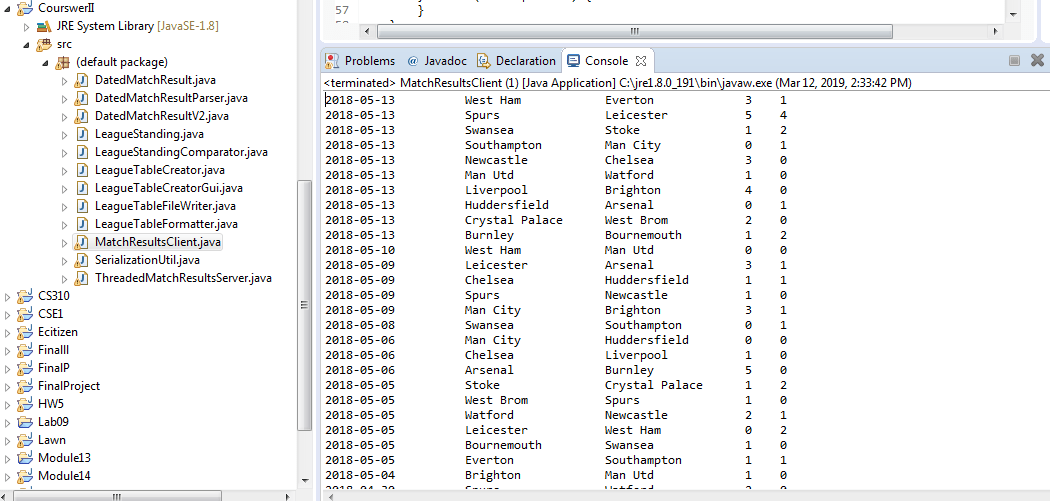The image size is (1050, 501).
Task: Click the CourswerII project icon
Action: pos(25,9)
